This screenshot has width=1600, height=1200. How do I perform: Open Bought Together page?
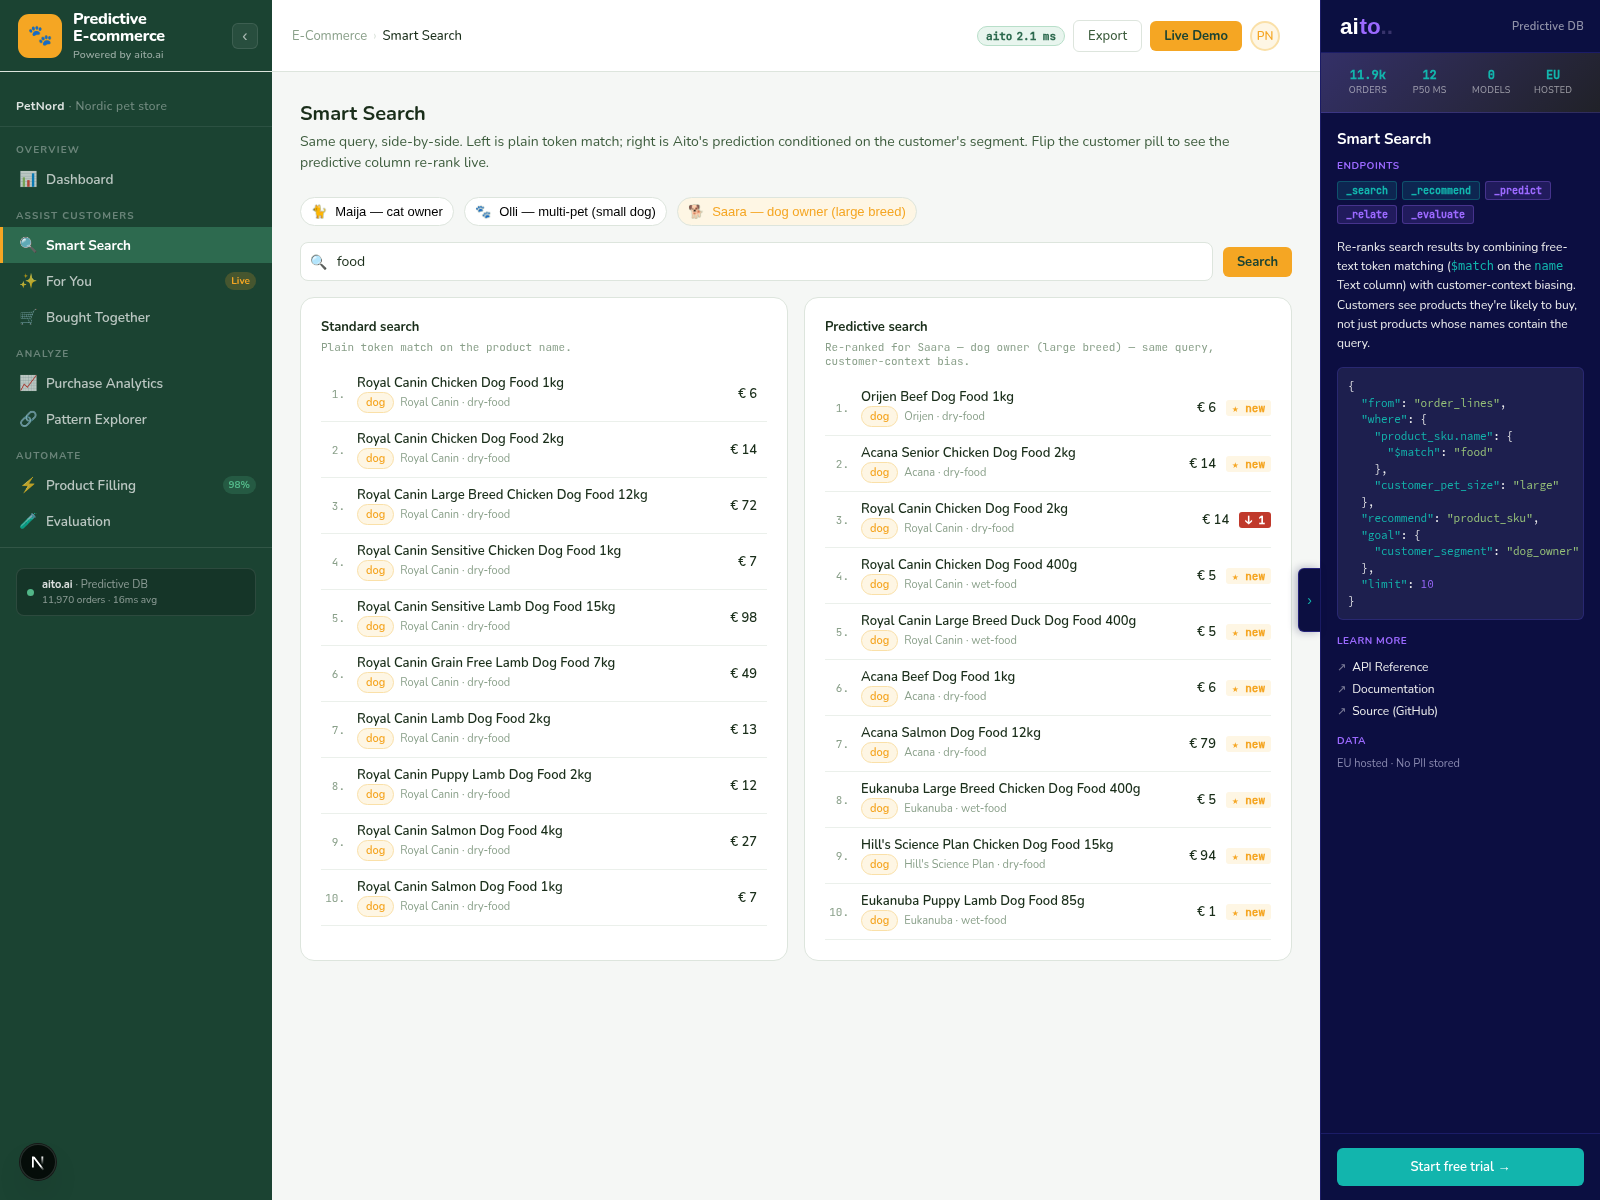136,317
